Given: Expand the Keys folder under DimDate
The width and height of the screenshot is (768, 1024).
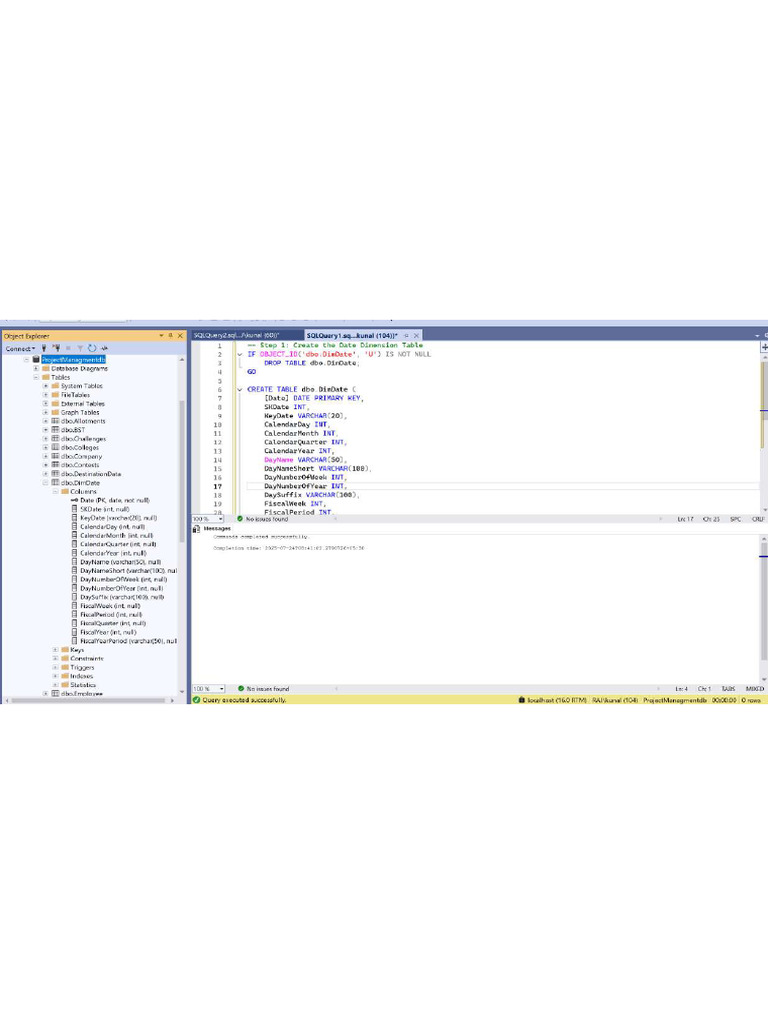Looking at the screenshot, I should point(56,650).
